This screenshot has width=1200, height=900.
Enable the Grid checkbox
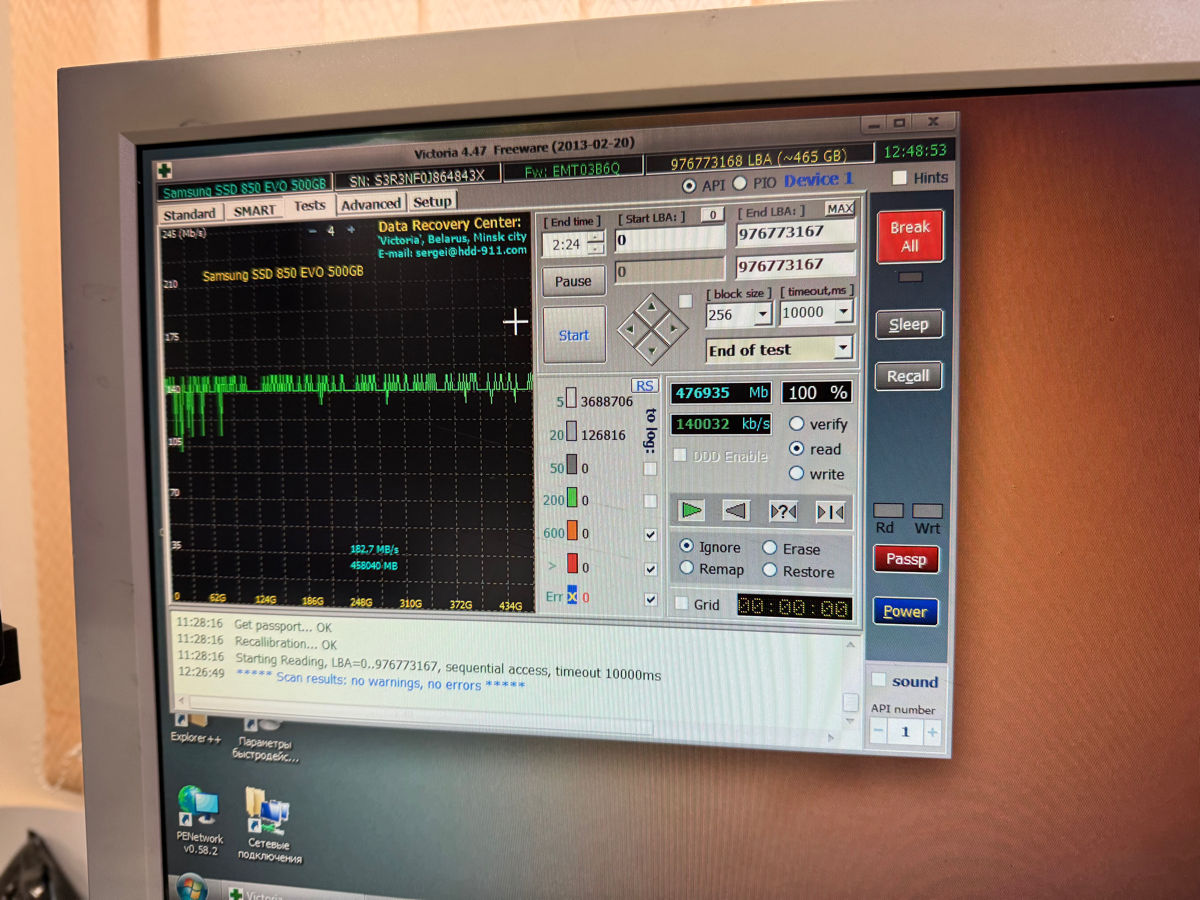coord(681,603)
